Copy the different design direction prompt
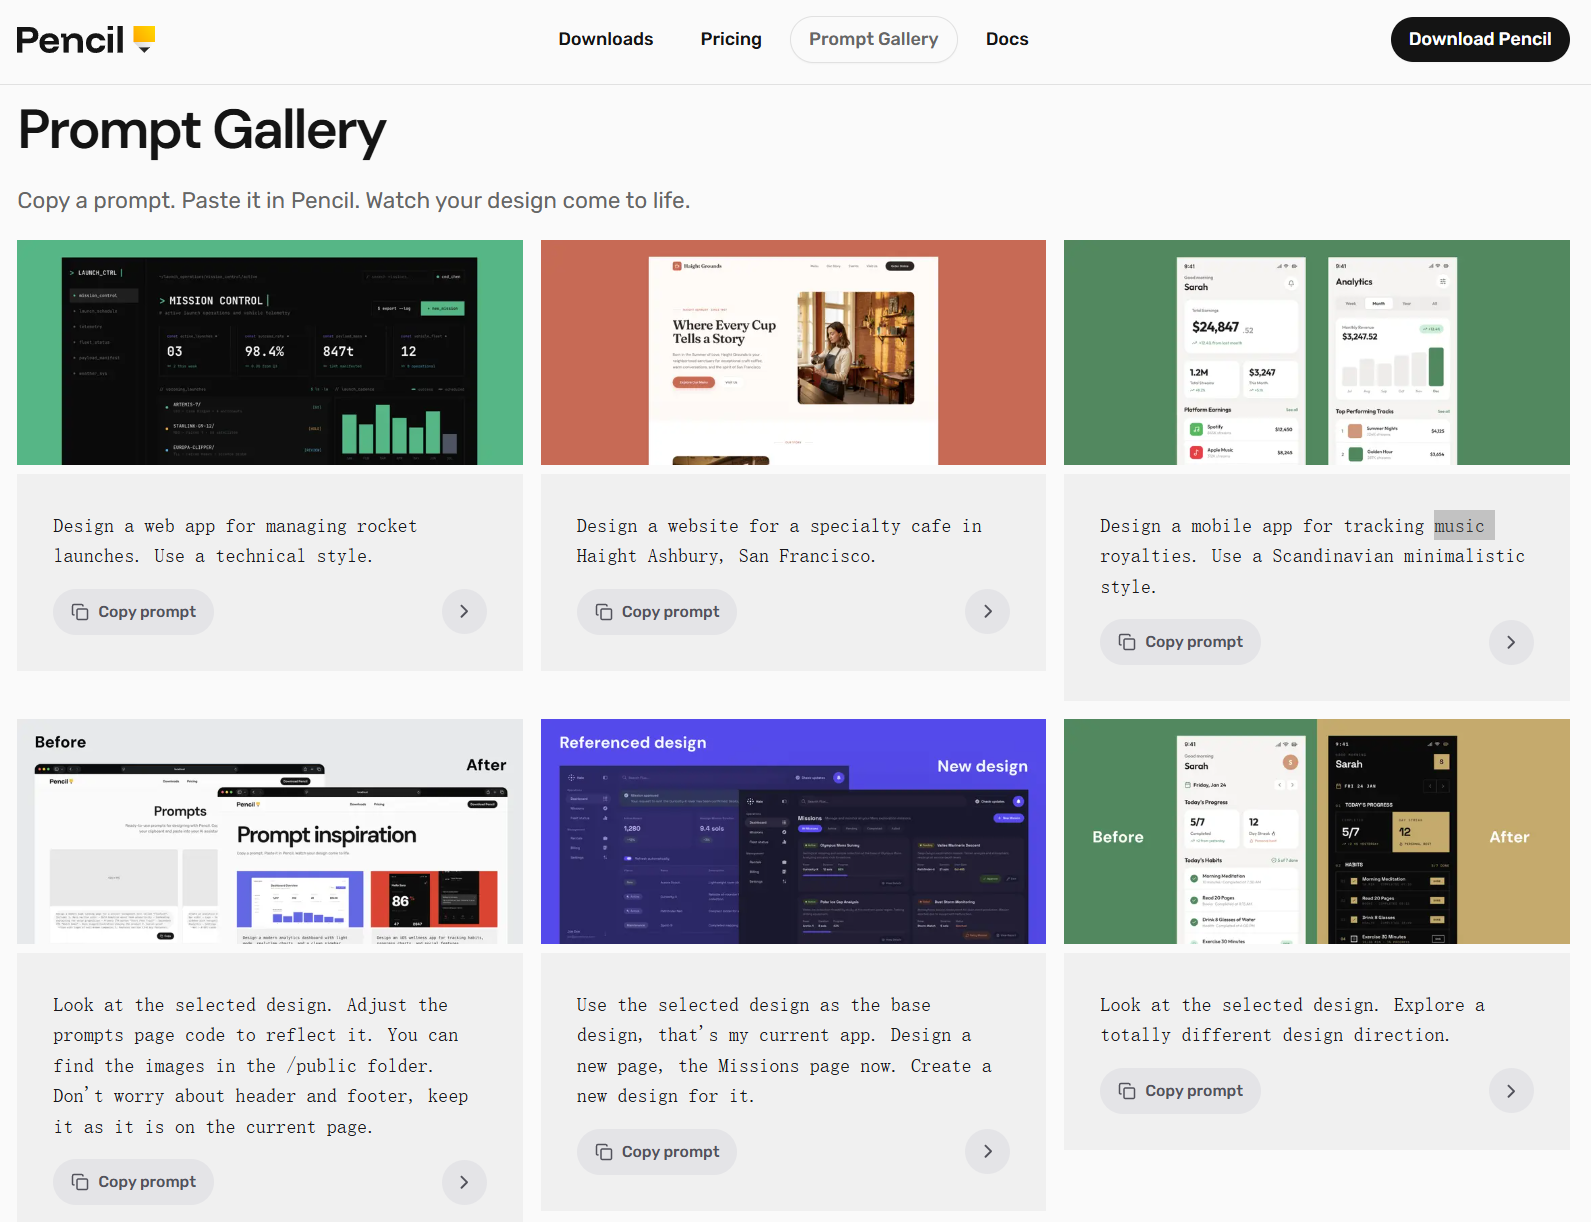 [1180, 1091]
